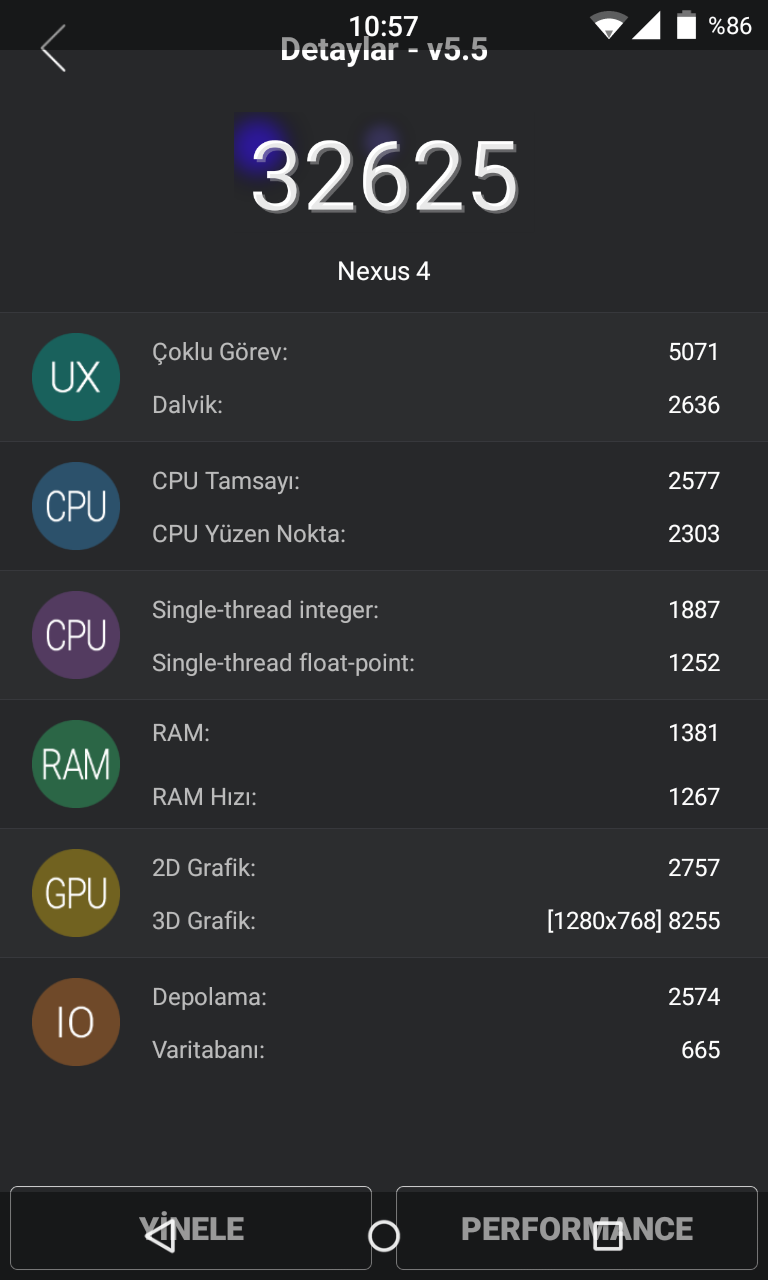
Task: Tap the total score 32625
Action: point(385,178)
